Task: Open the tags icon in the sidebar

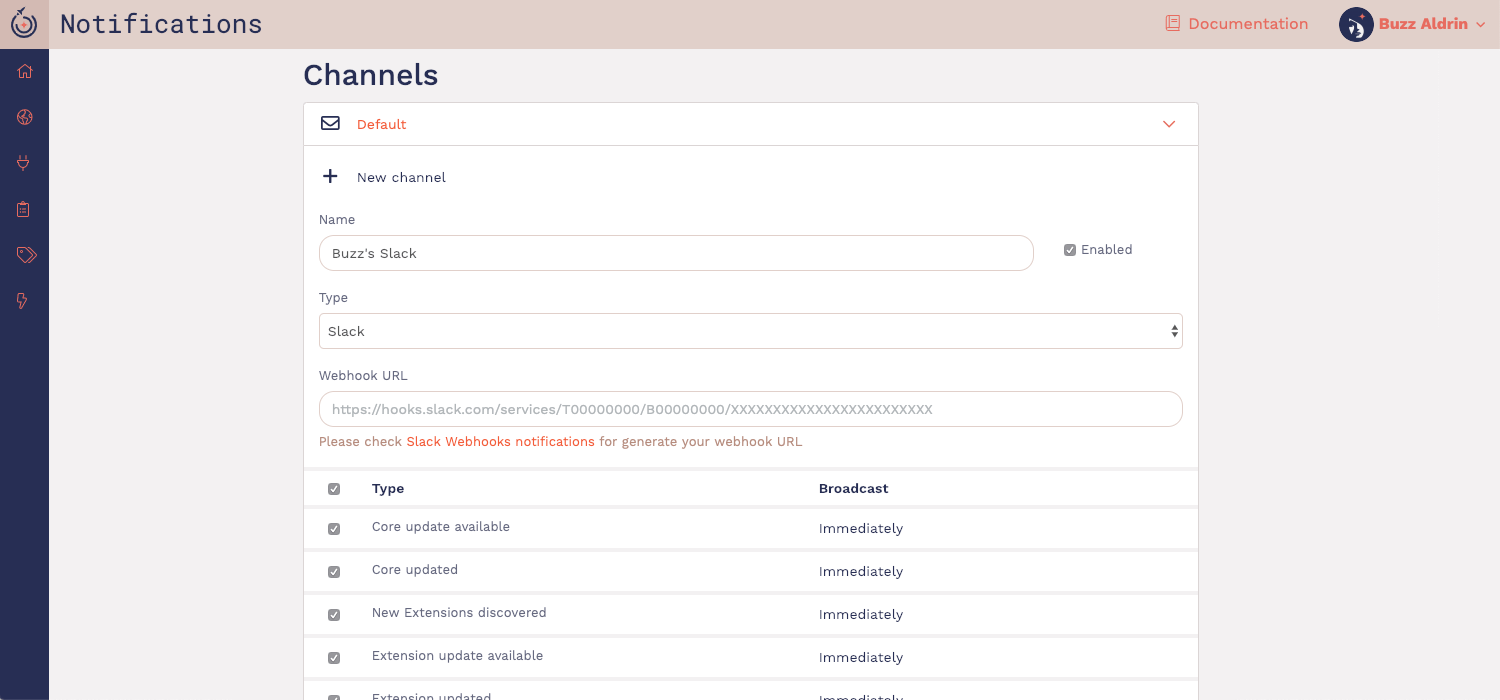Action: tap(26, 255)
